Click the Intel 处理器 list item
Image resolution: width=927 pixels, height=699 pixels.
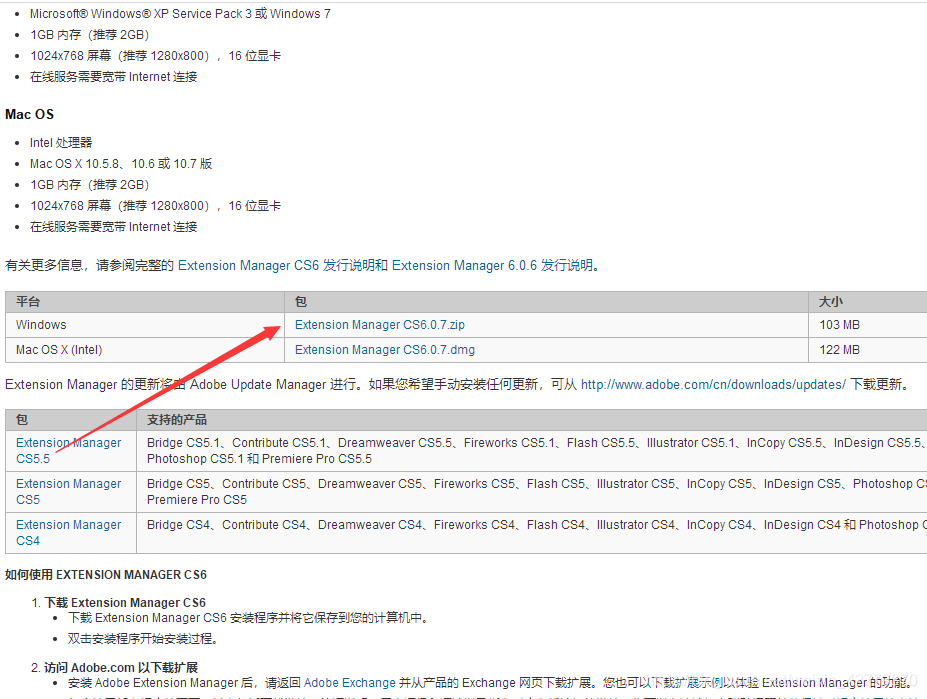point(61,143)
